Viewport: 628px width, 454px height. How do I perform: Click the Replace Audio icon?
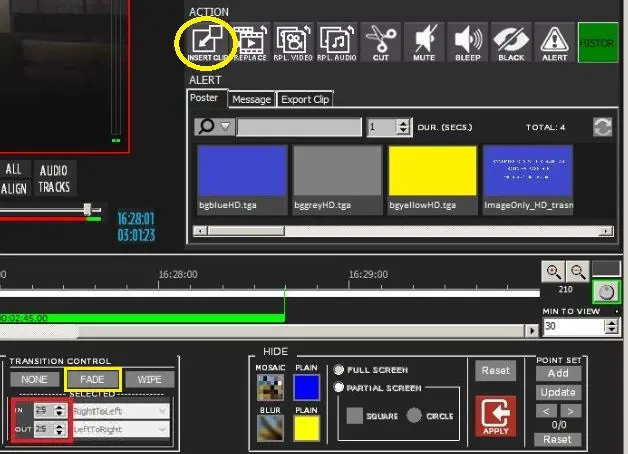(x=337, y=42)
